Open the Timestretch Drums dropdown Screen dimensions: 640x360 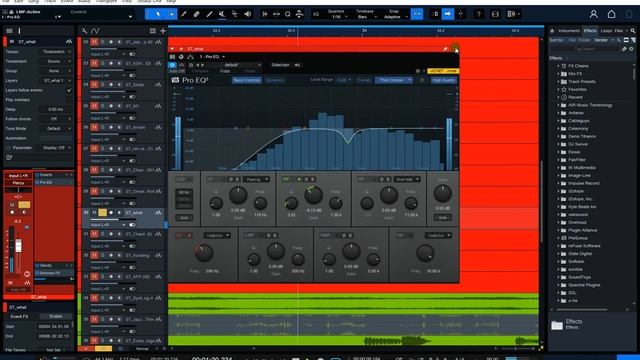coord(56,61)
